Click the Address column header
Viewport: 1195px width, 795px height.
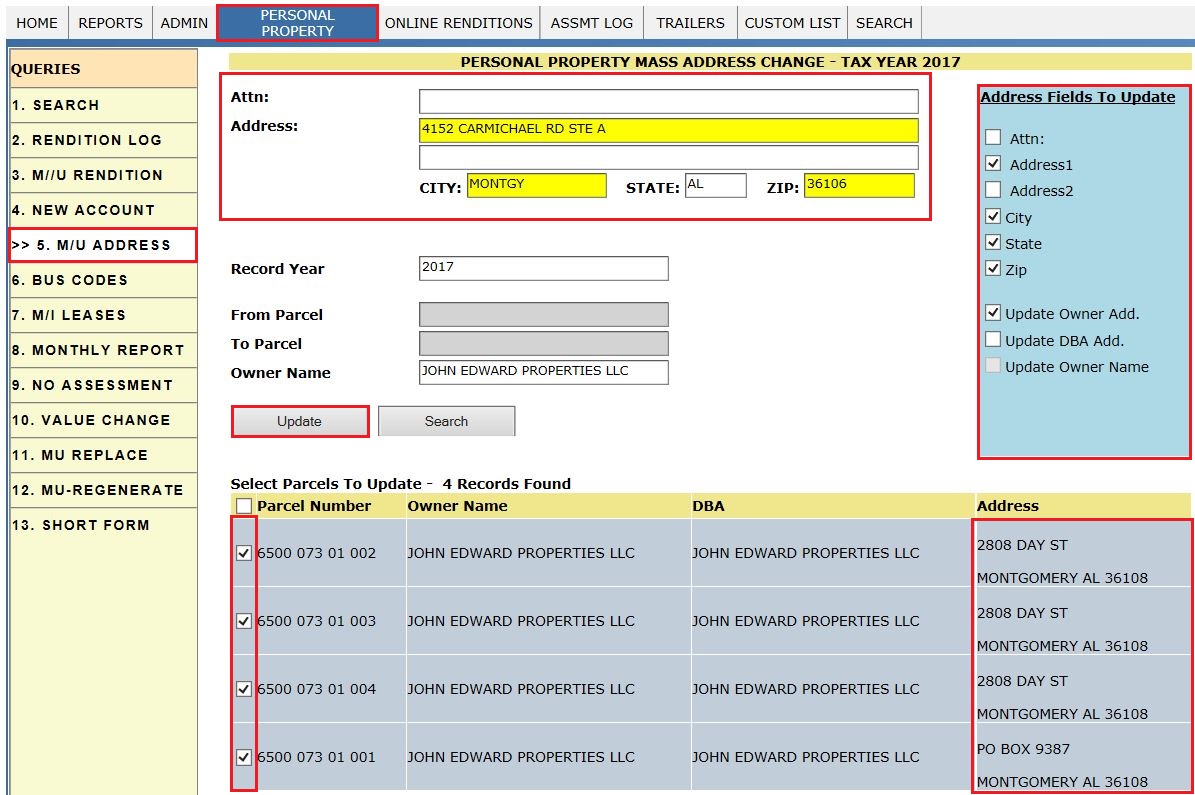tap(1008, 506)
